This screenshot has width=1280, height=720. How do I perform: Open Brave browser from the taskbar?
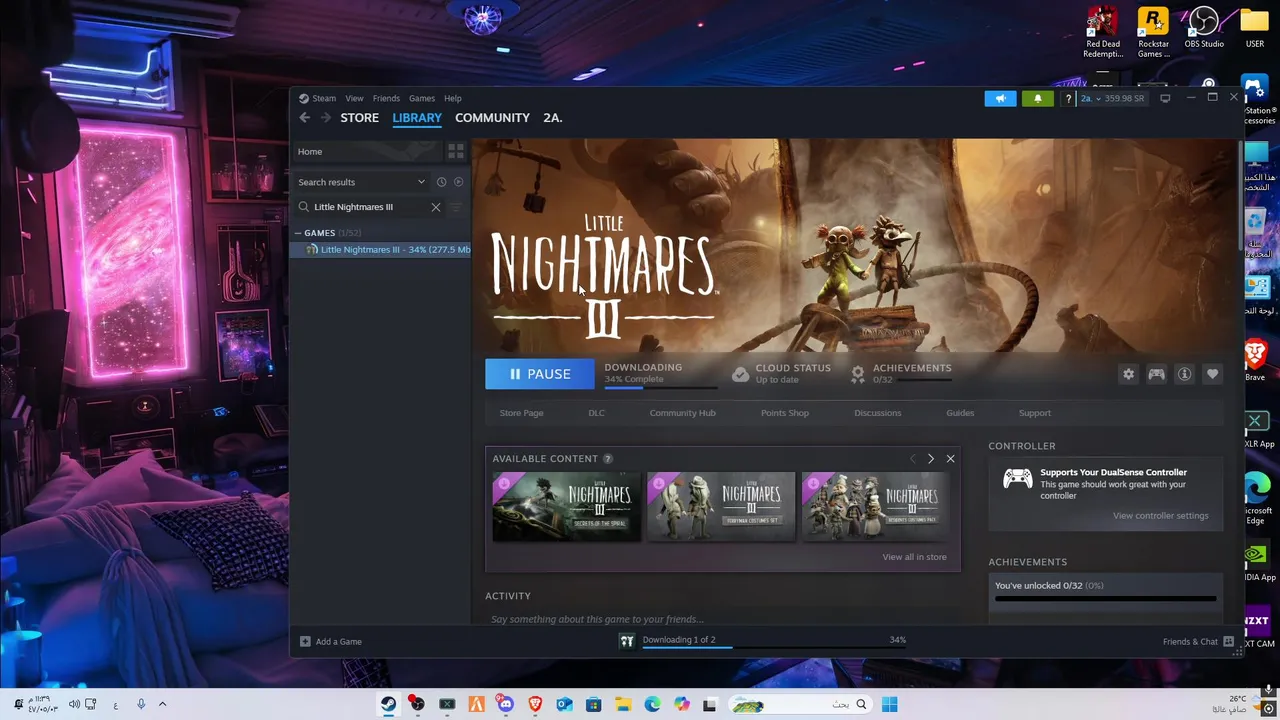[535, 704]
